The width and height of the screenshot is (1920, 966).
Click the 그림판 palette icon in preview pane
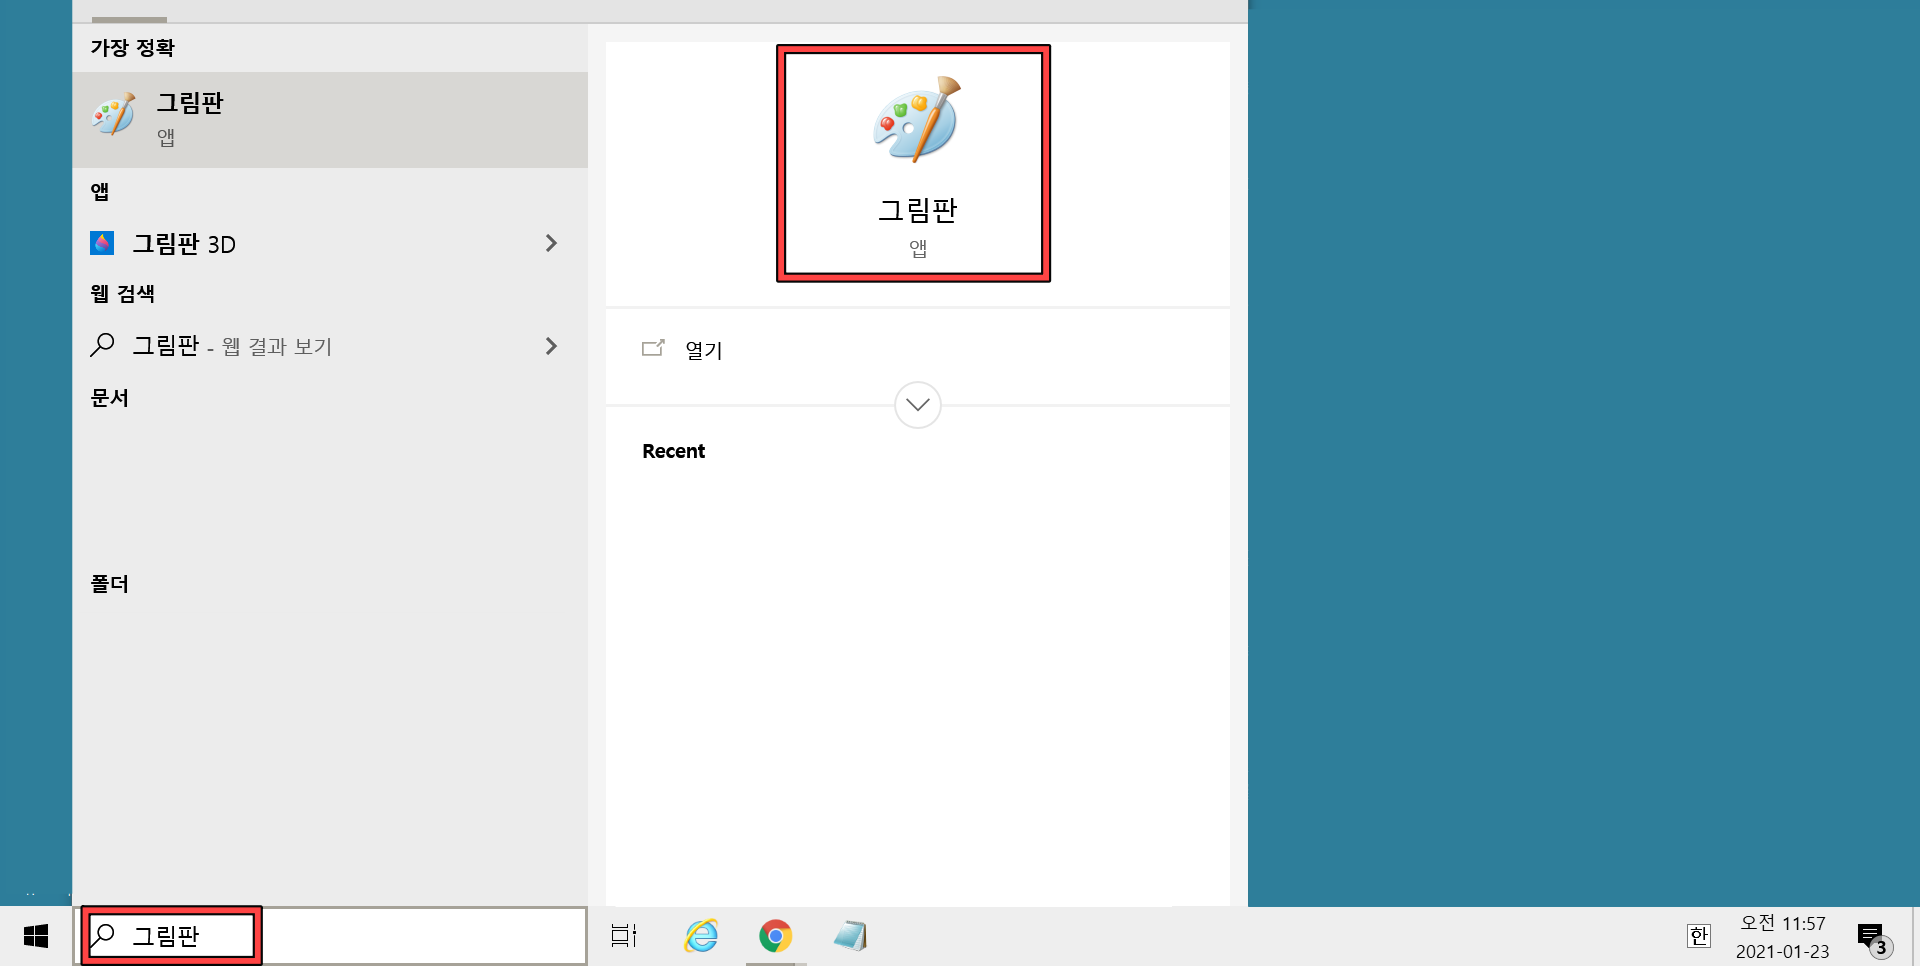coord(917,119)
